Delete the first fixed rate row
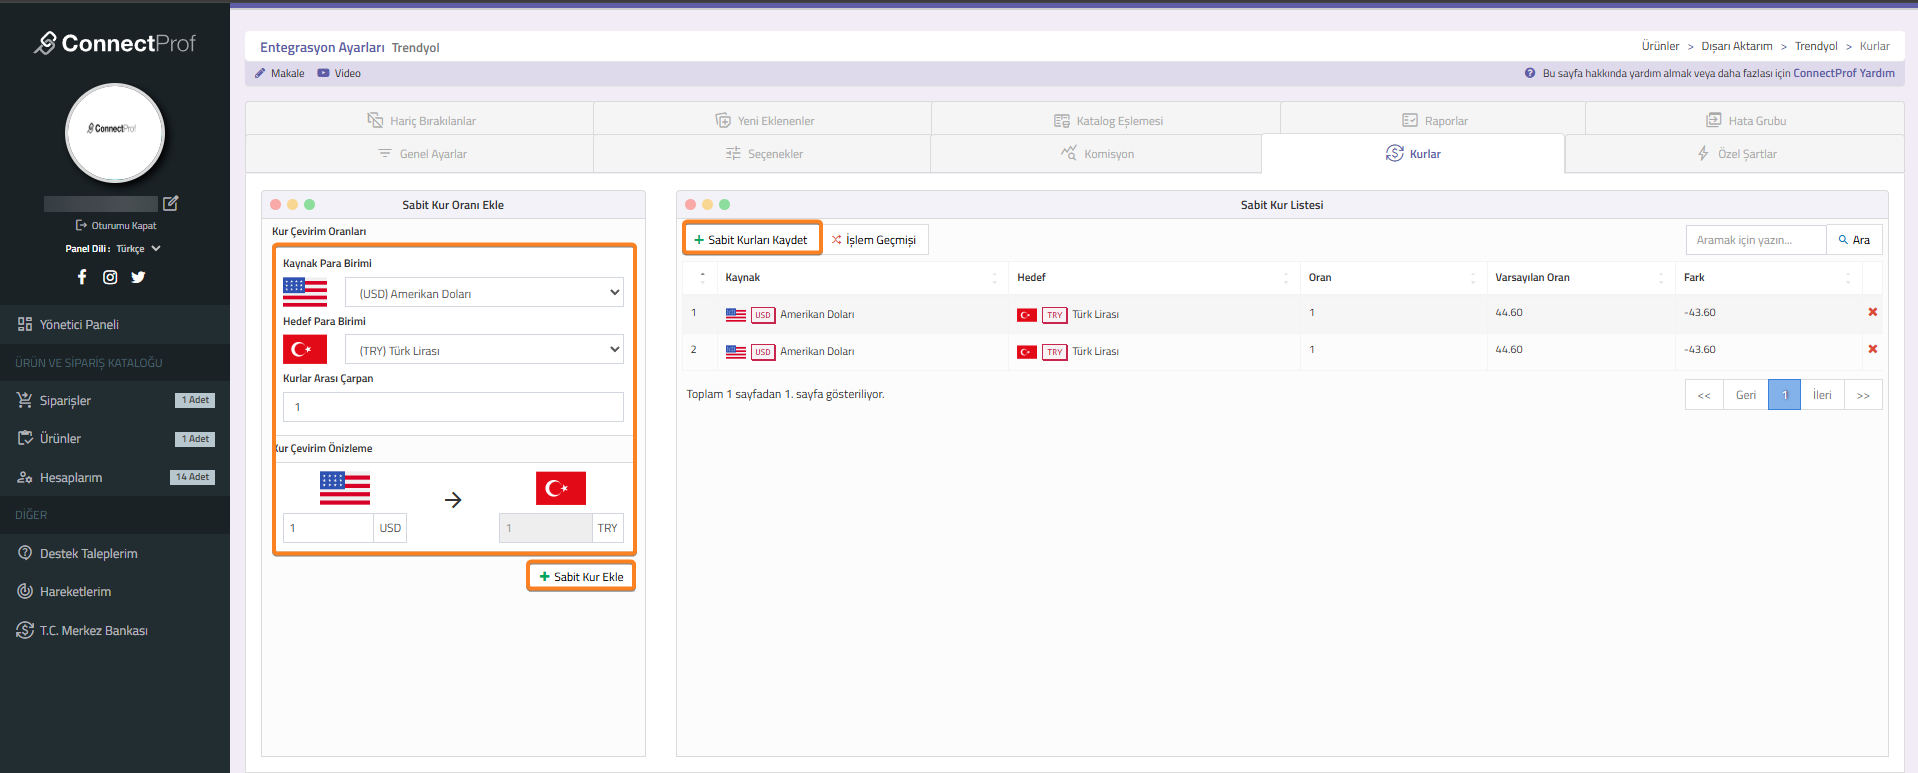The image size is (1918, 773). (x=1872, y=312)
